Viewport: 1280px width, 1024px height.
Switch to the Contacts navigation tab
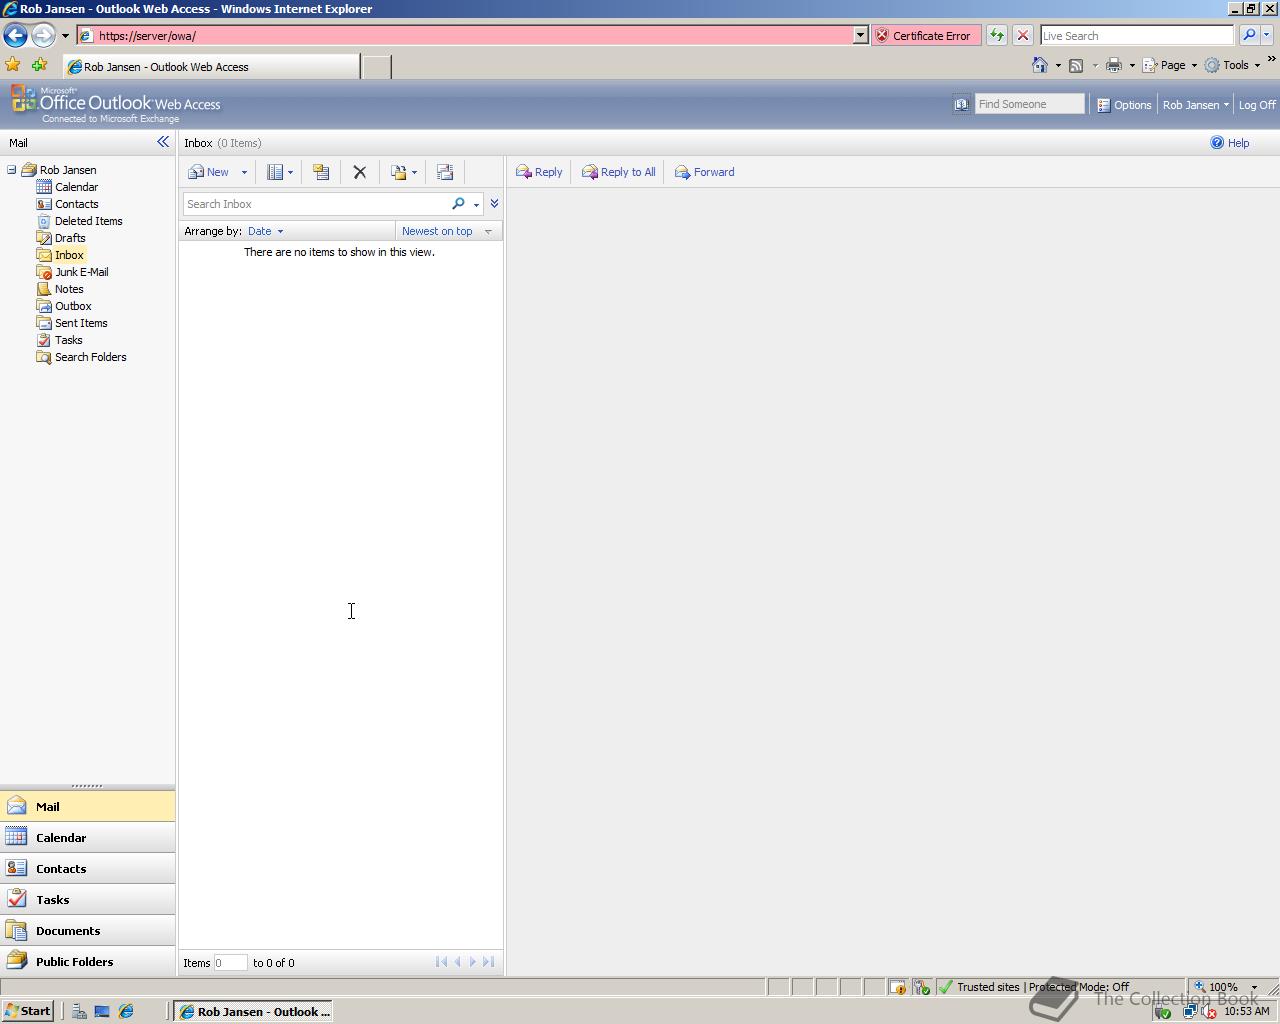(x=87, y=868)
